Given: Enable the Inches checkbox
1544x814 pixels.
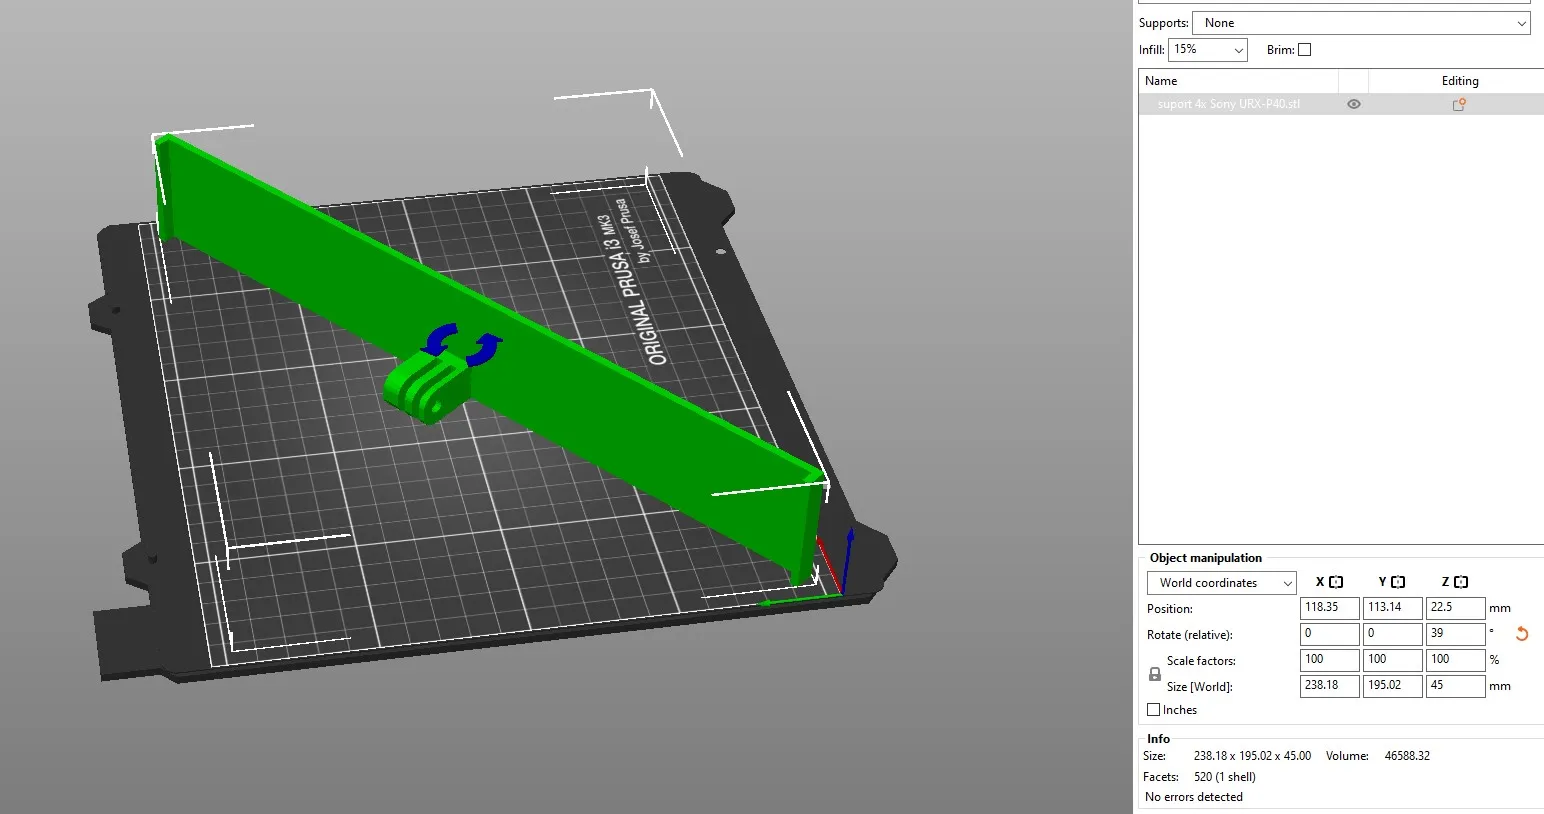Looking at the screenshot, I should [x=1154, y=710].
